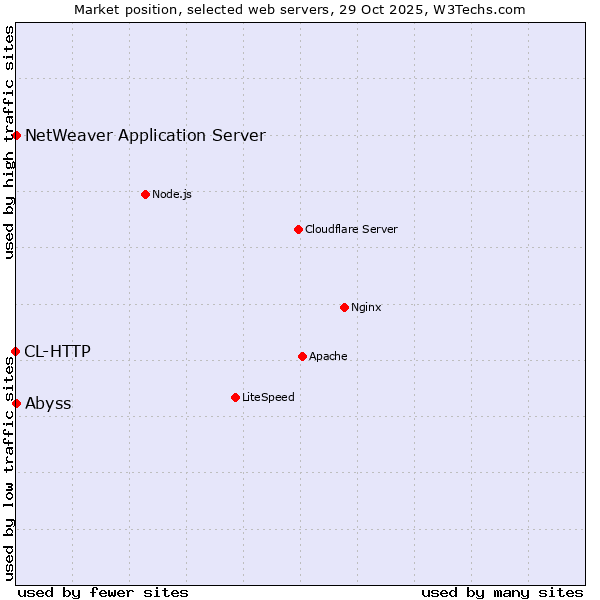Image resolution: width=600 pixels, height=600 pixels.
Task: Select the Cloudflare Server data point marker
Action: [298, 229]
